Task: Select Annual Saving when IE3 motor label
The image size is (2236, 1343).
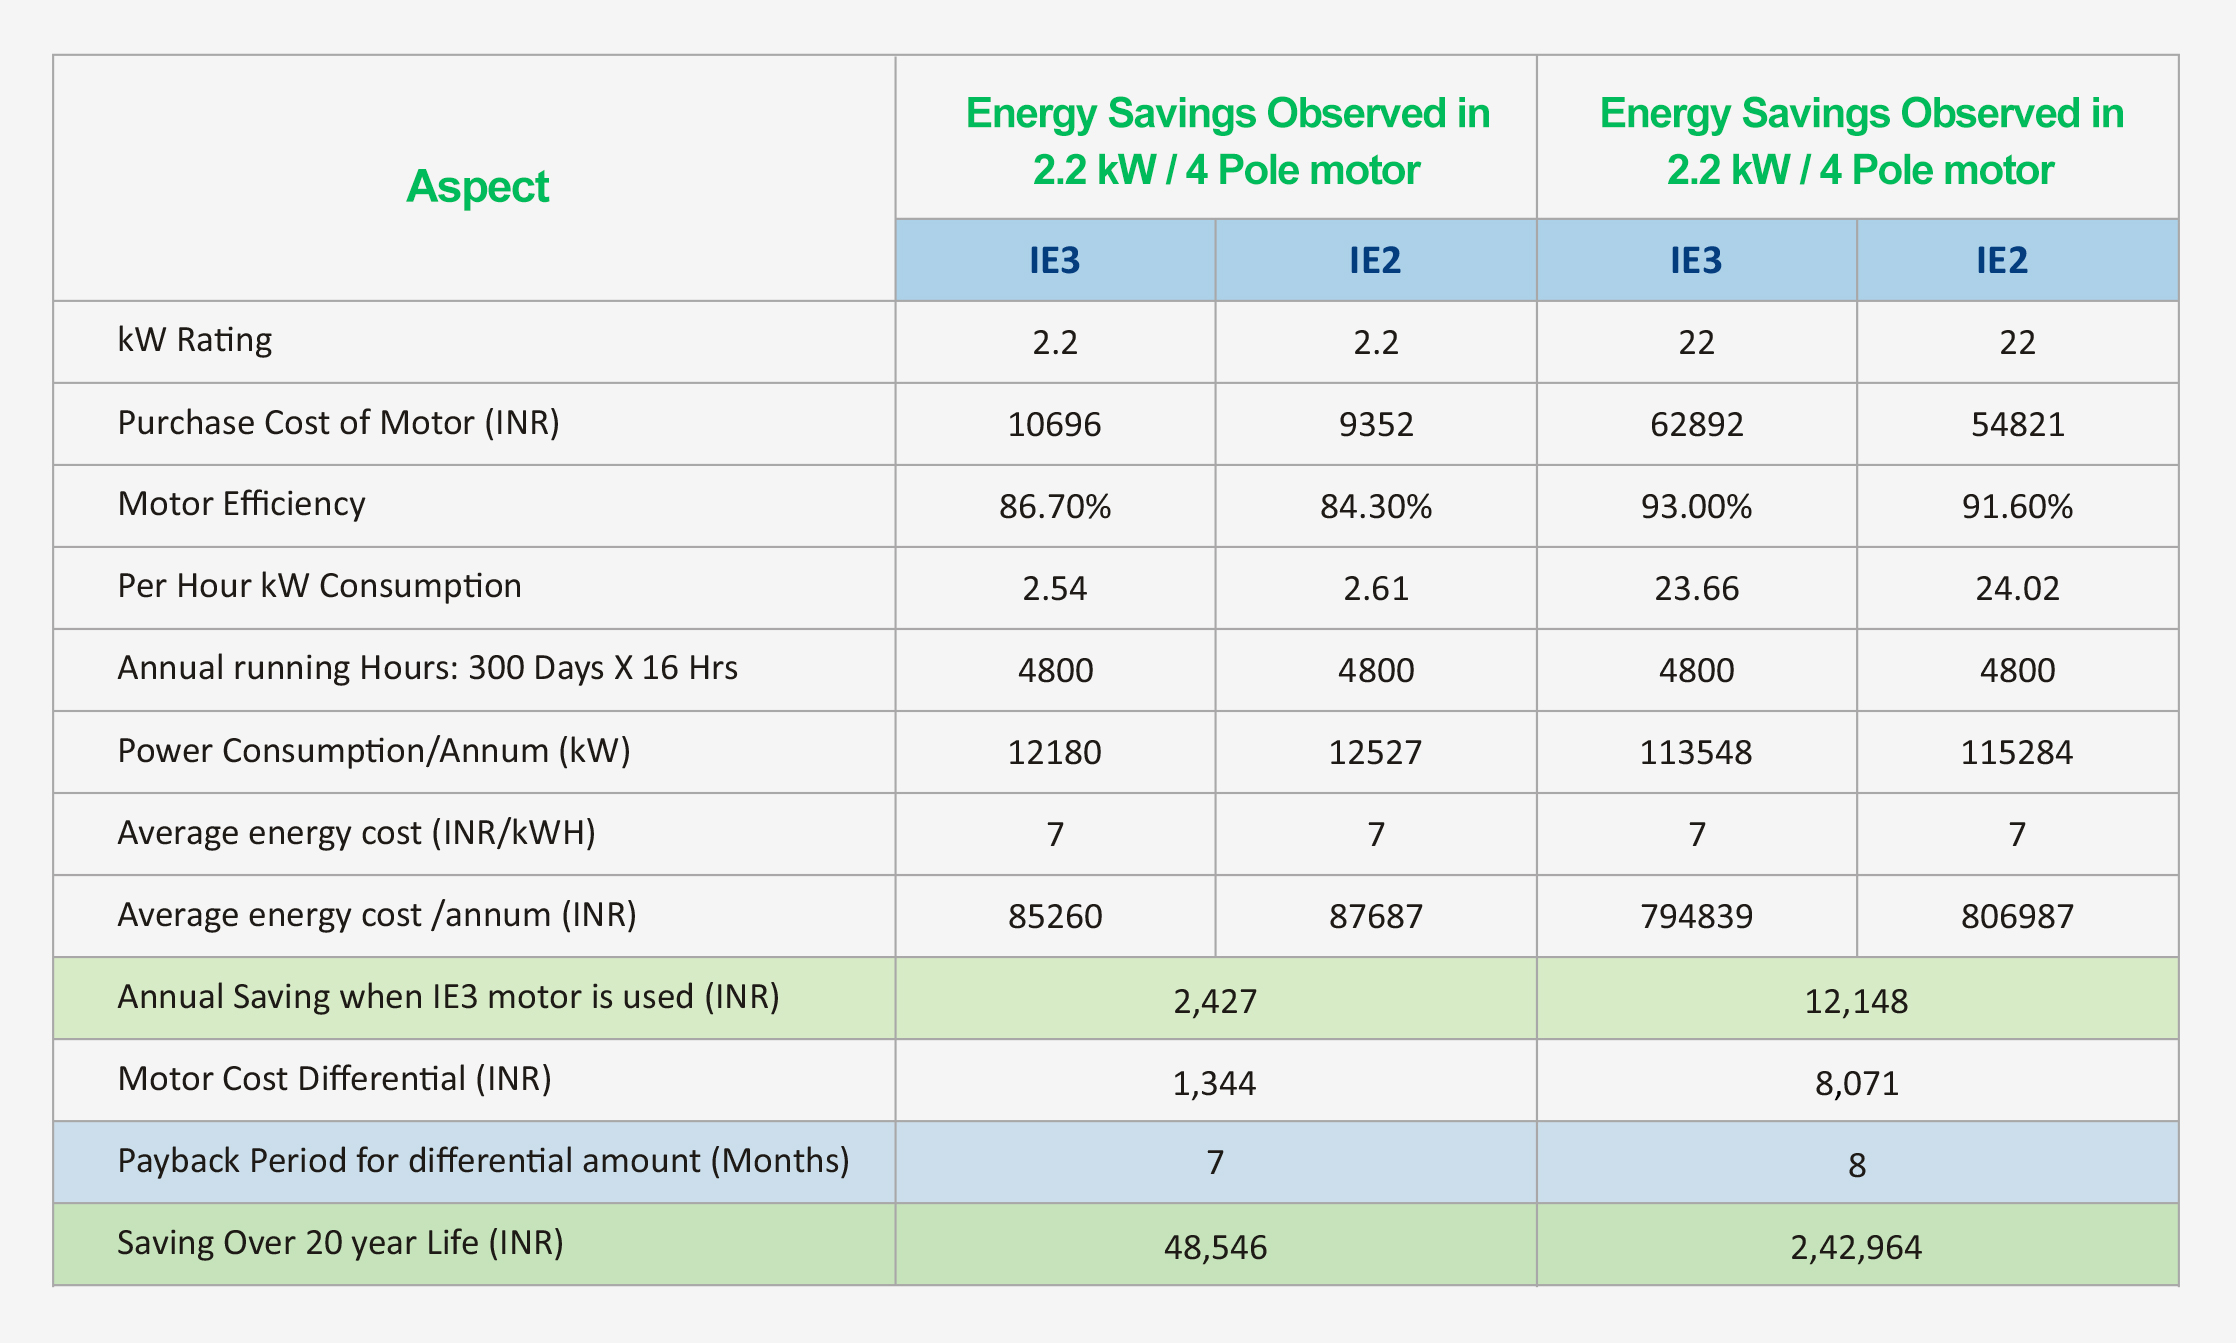Action: click(x=448, y=997)
